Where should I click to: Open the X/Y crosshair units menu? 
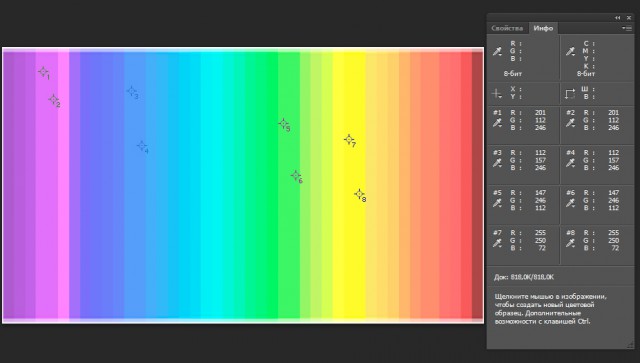point(497,94)
